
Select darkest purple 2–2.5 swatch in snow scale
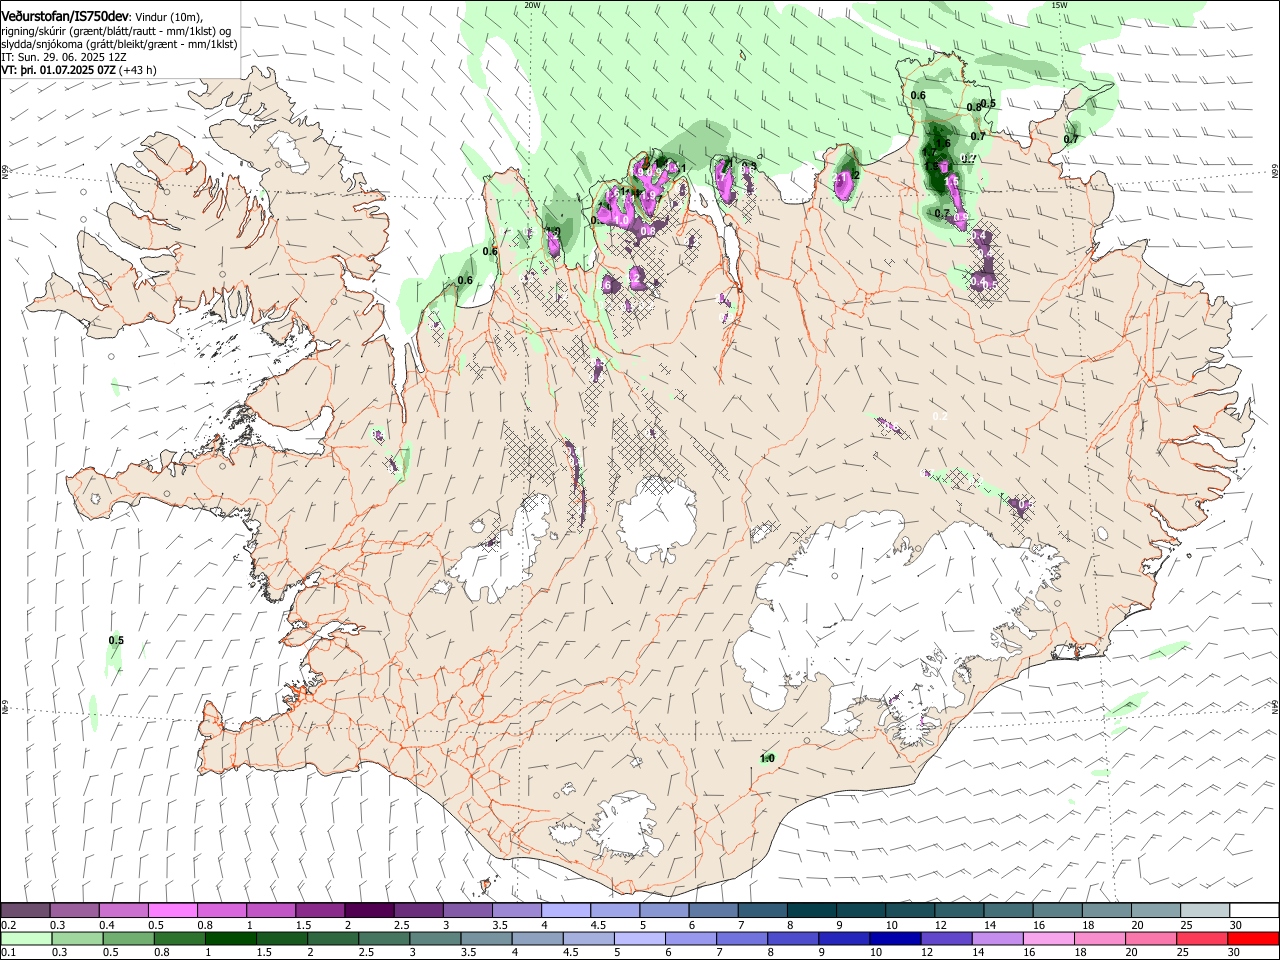coord(369,911)
